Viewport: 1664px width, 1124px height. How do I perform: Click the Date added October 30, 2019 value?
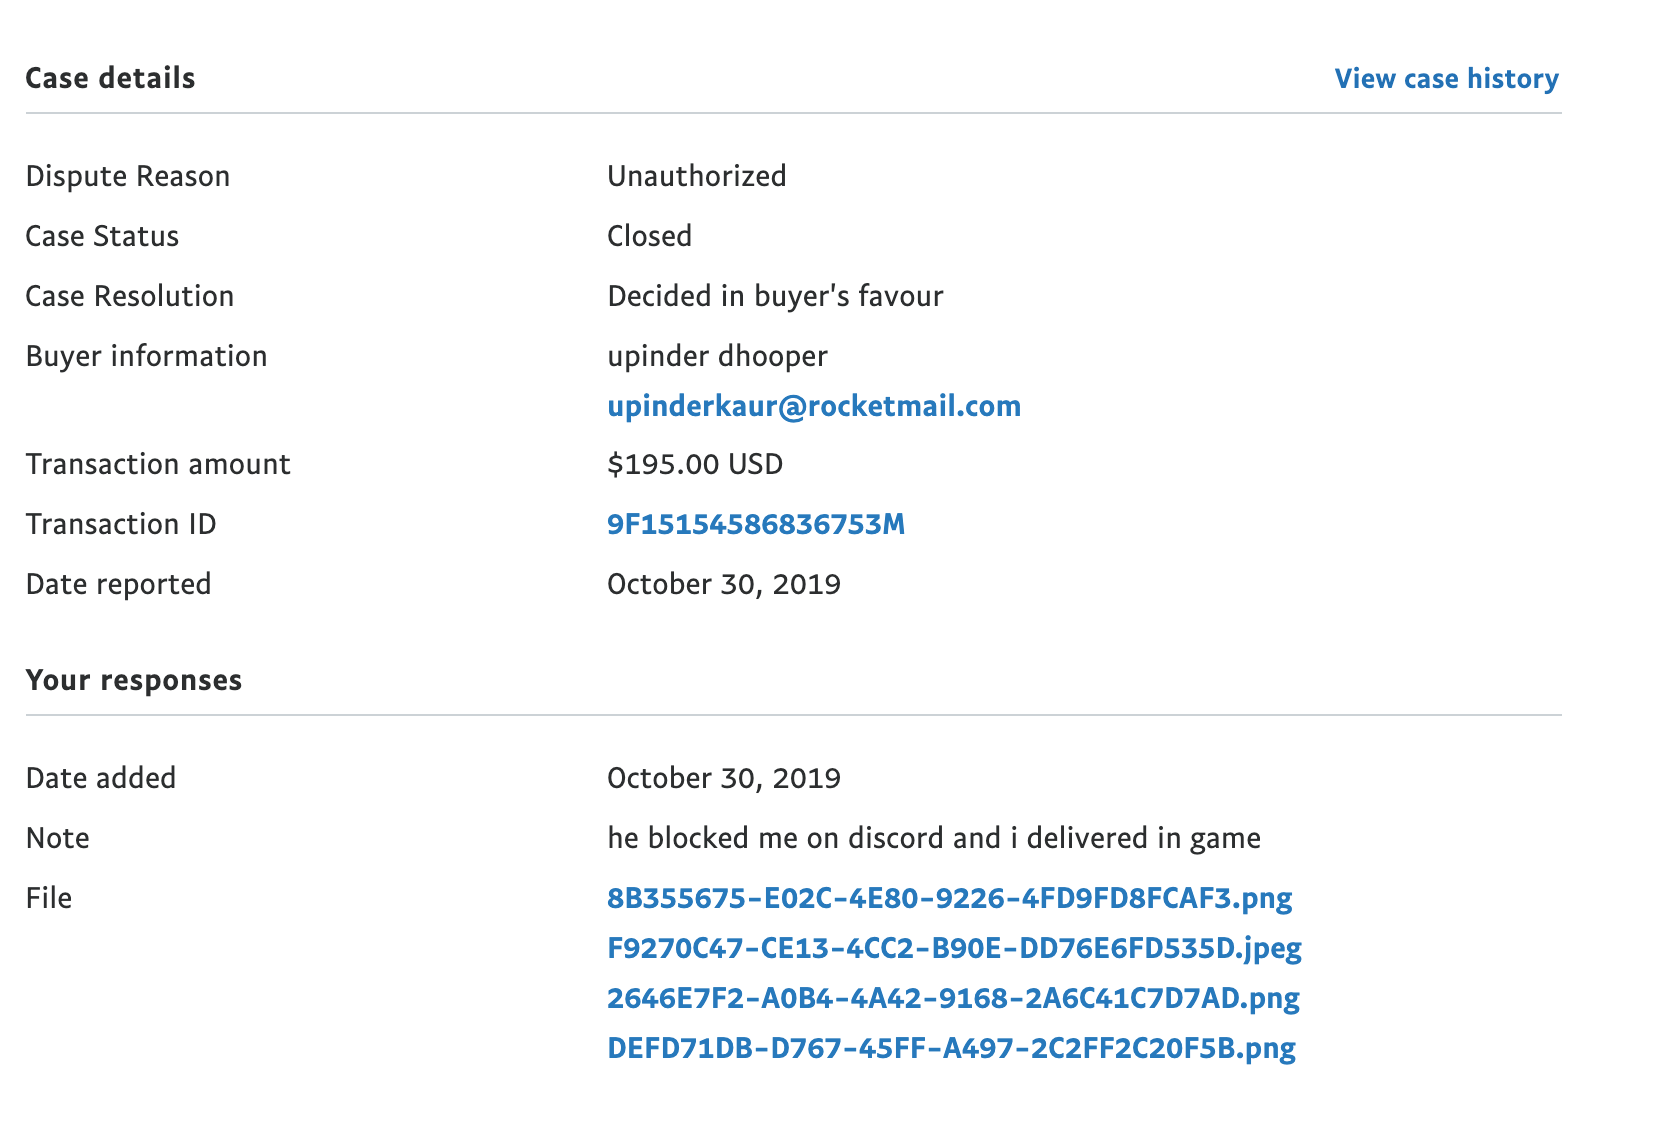724,778
